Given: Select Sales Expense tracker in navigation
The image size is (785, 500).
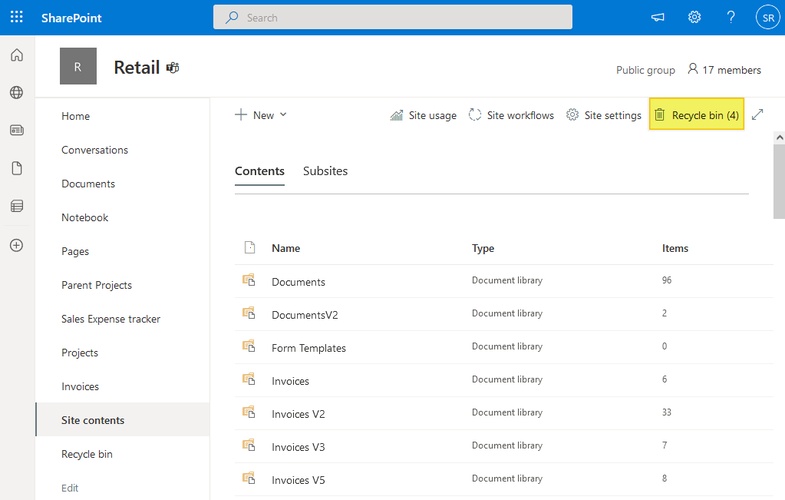Looking at the screenshot, I should coord(111,319).
